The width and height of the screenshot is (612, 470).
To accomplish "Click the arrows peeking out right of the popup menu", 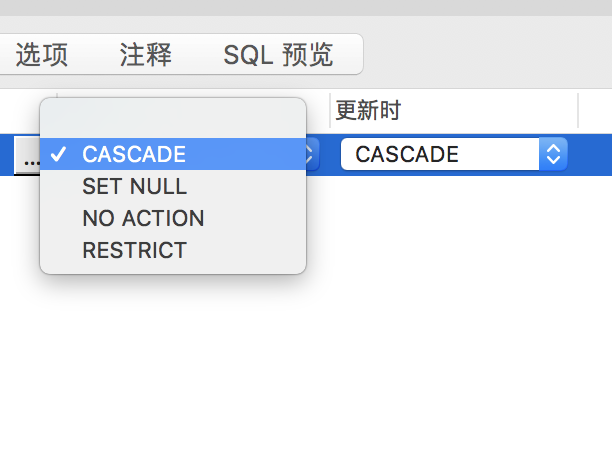I will (312, 154).
